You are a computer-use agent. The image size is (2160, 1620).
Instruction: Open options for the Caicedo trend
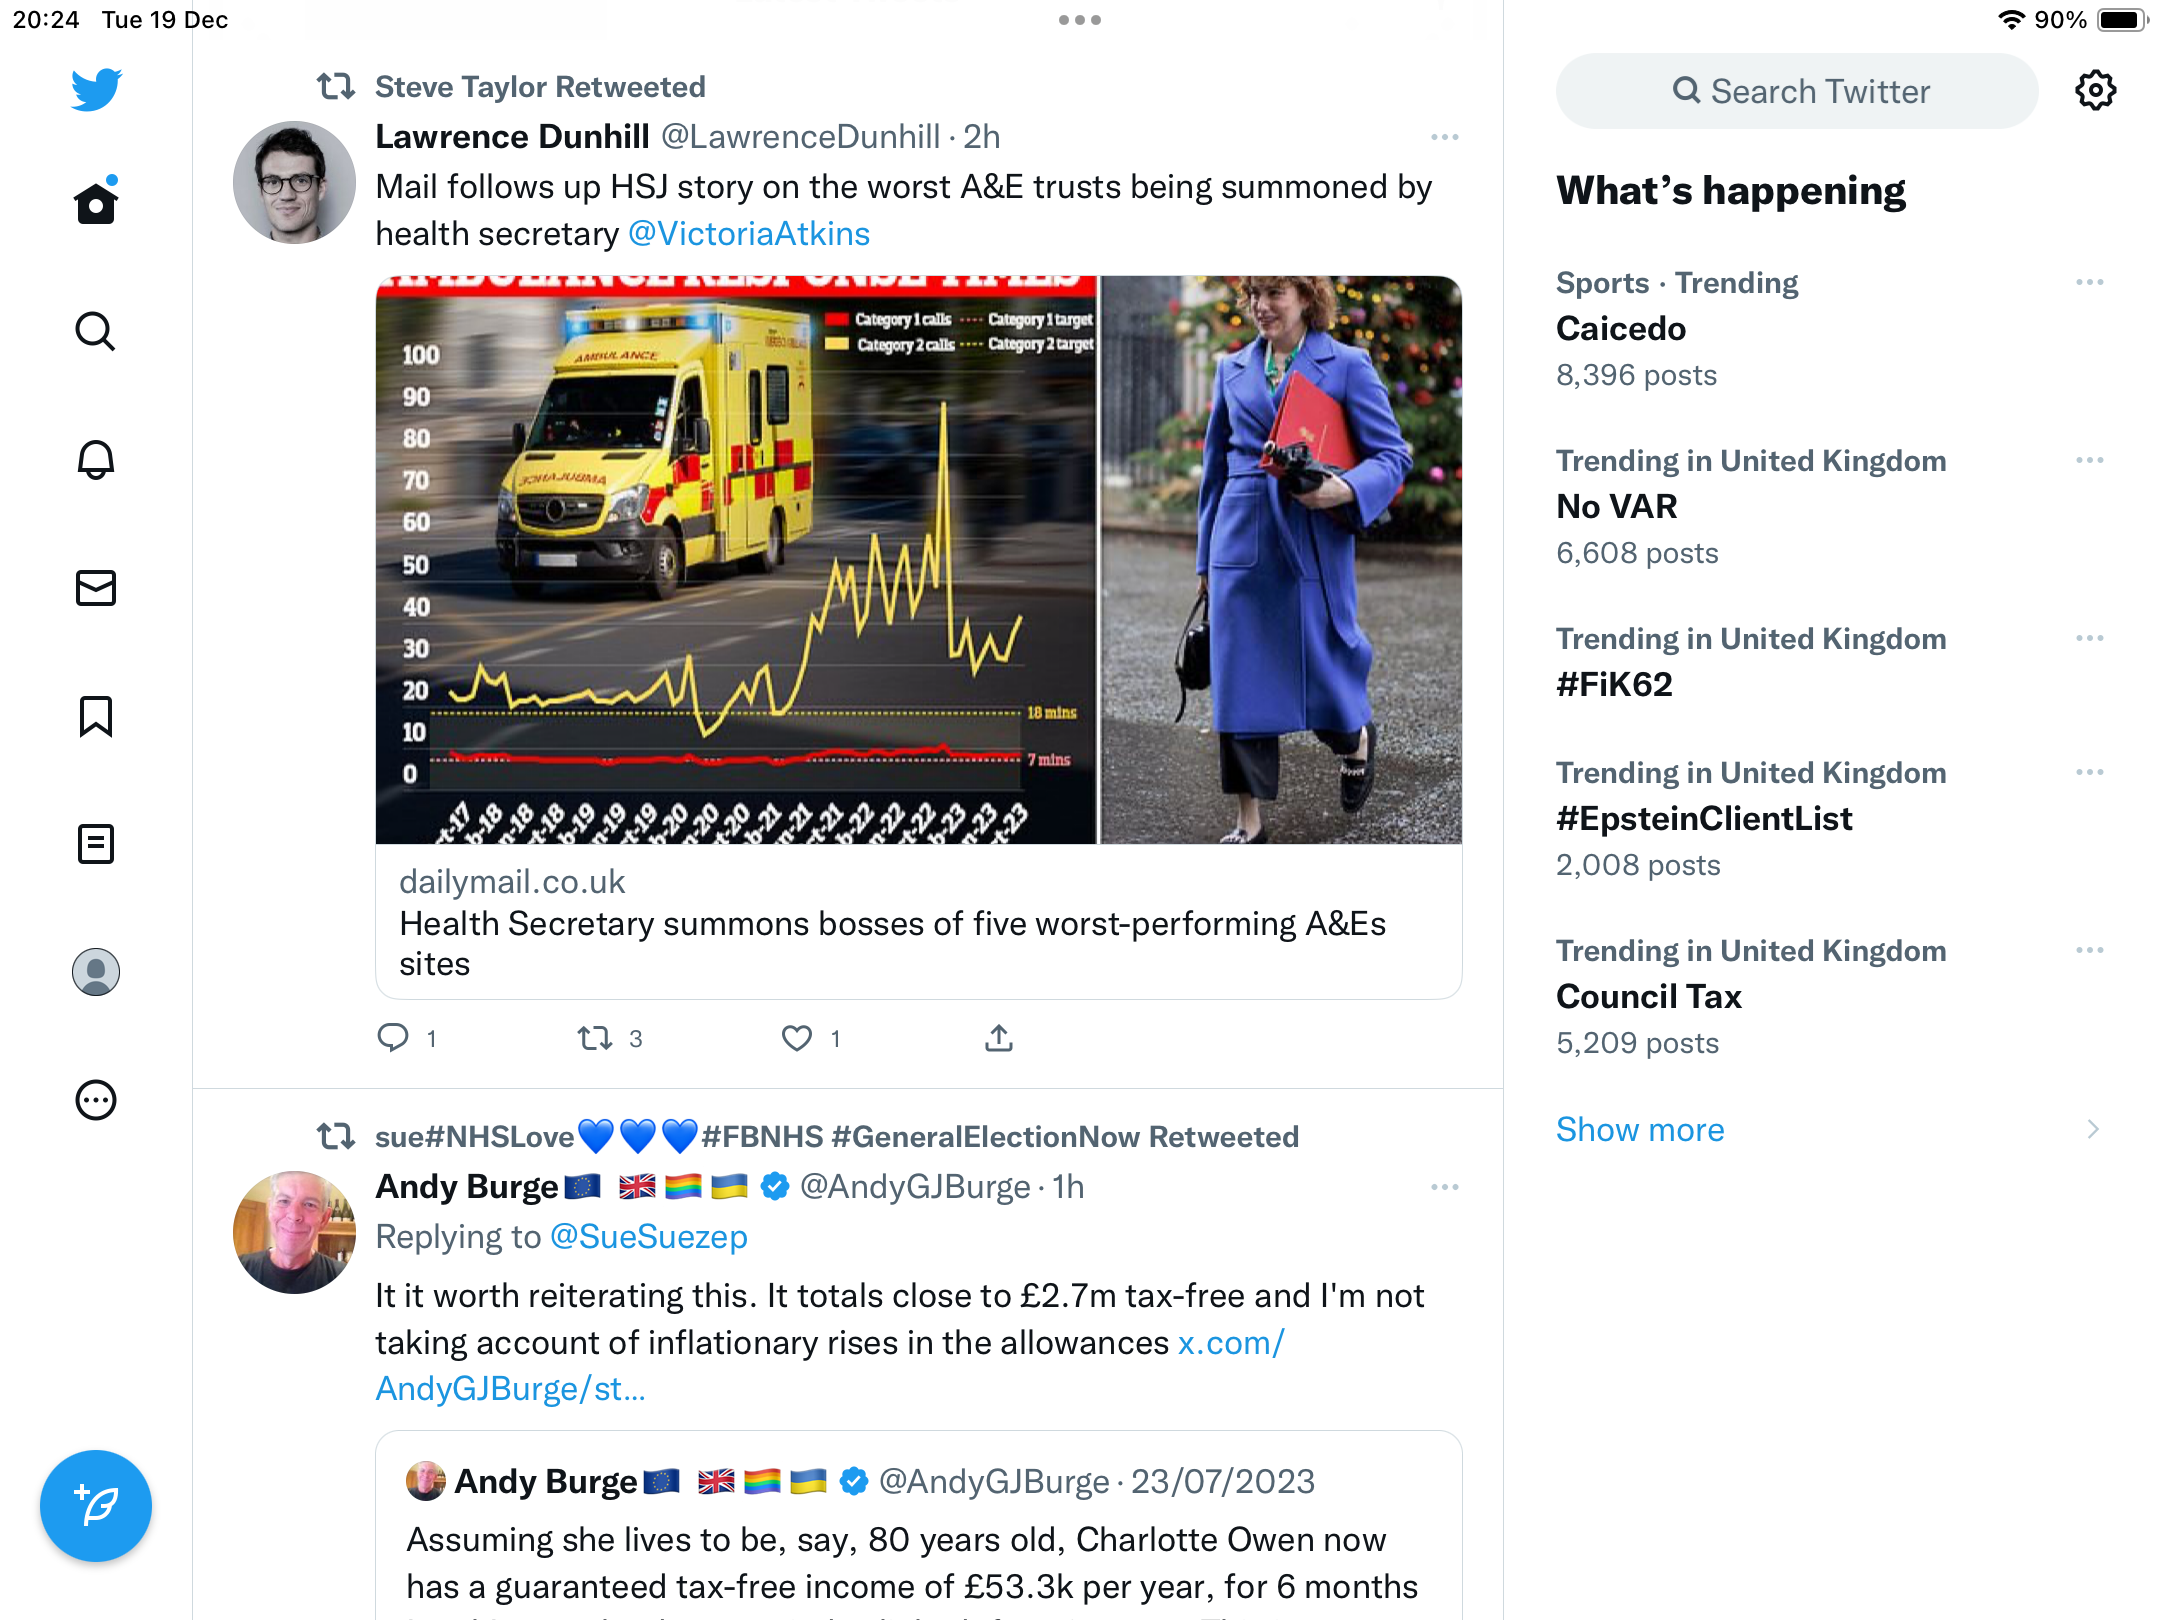(2090, 283)
